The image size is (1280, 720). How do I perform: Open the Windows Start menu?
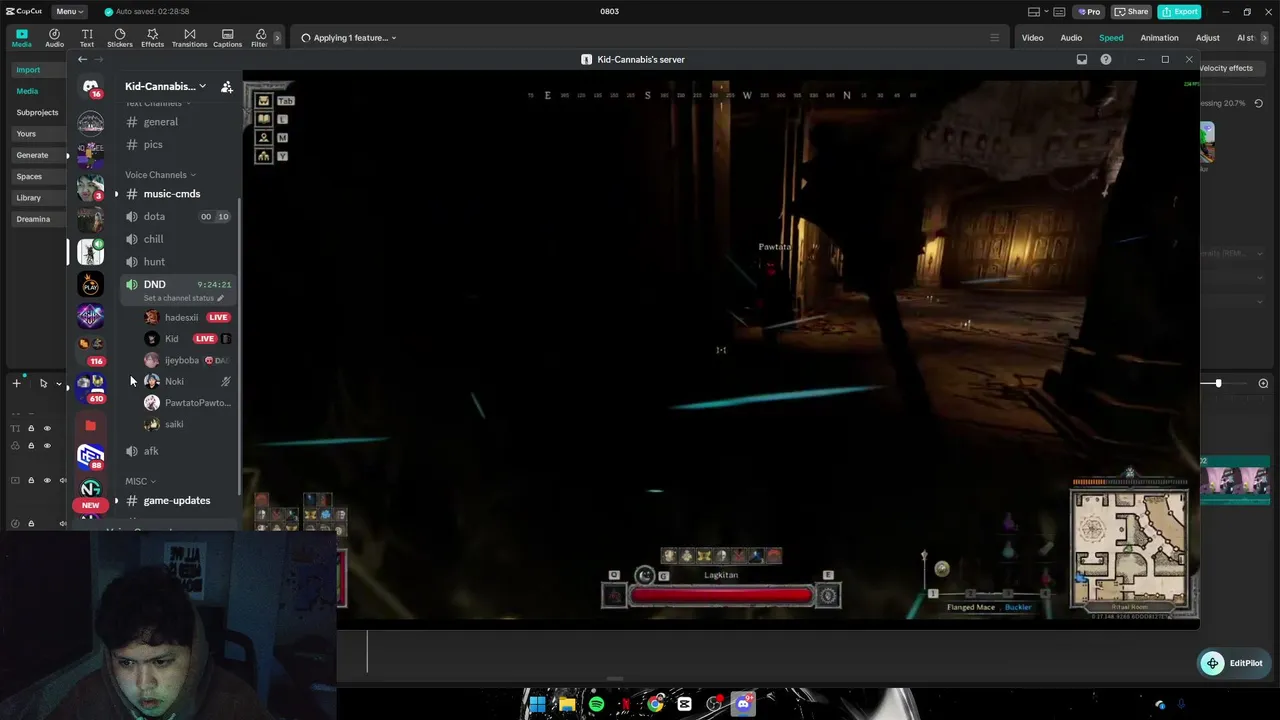[x=537, y=704]
